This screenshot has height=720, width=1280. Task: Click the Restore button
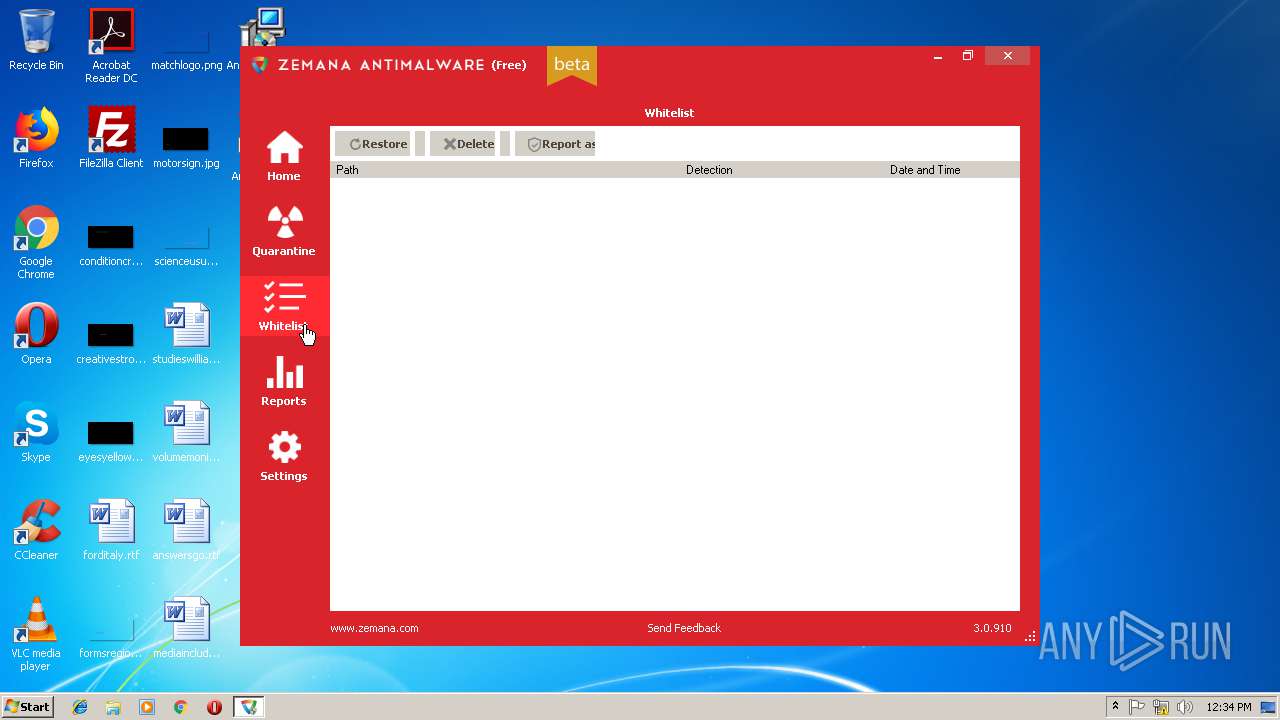[373, 144]
